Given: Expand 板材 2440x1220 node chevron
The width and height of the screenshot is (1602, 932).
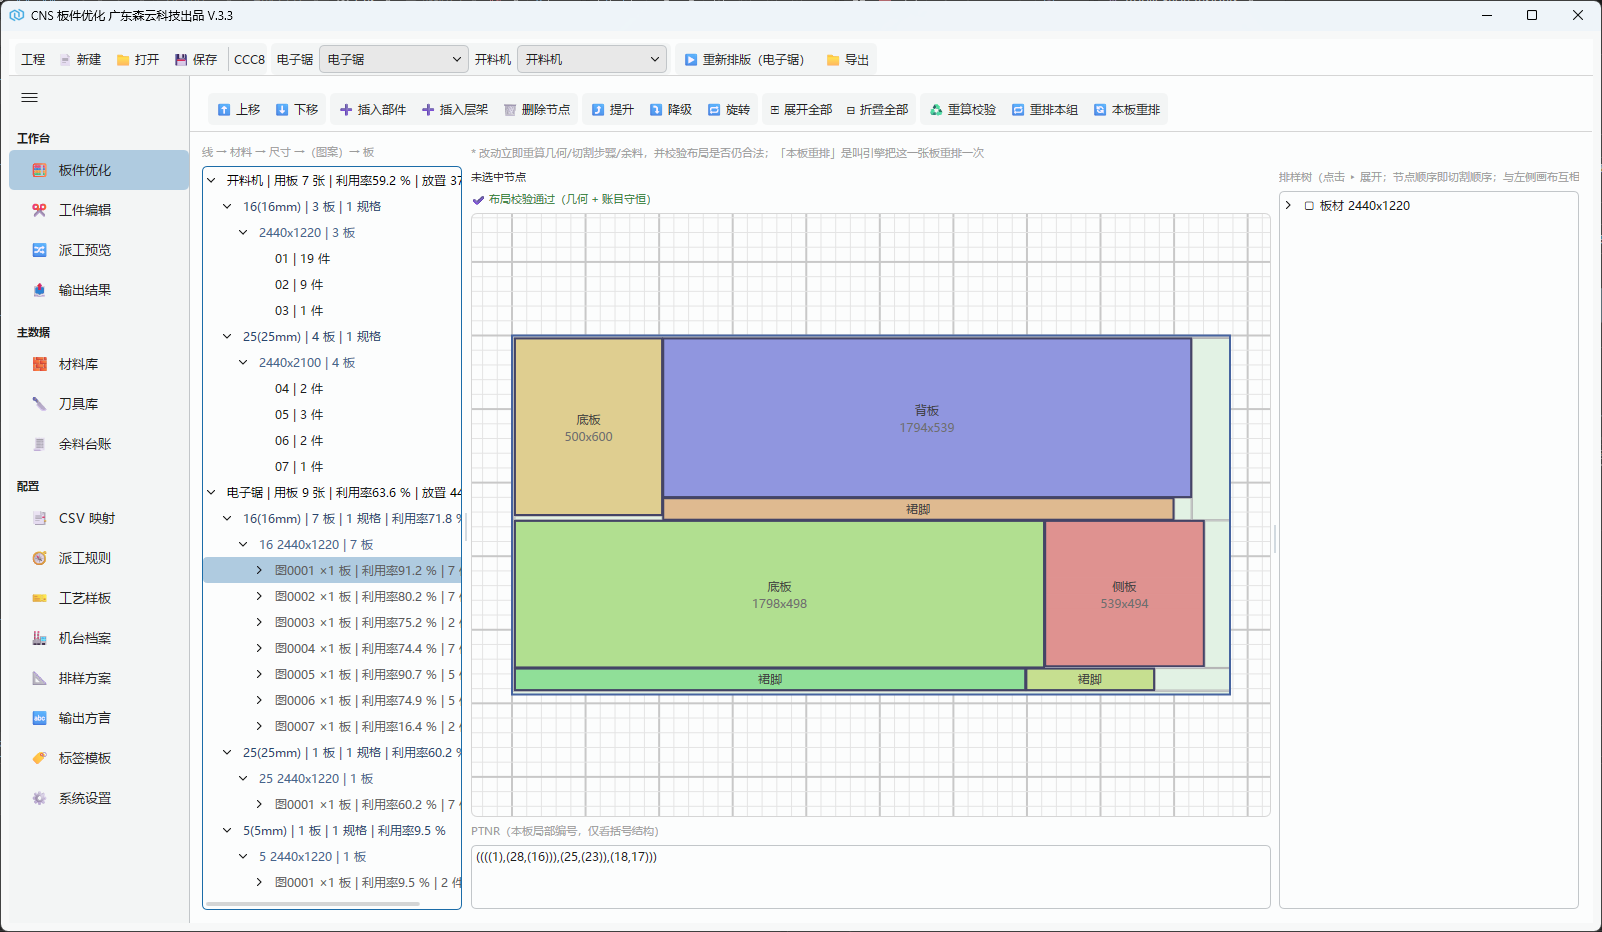Looking at the screenshot, I should (x=1289, y=206).
